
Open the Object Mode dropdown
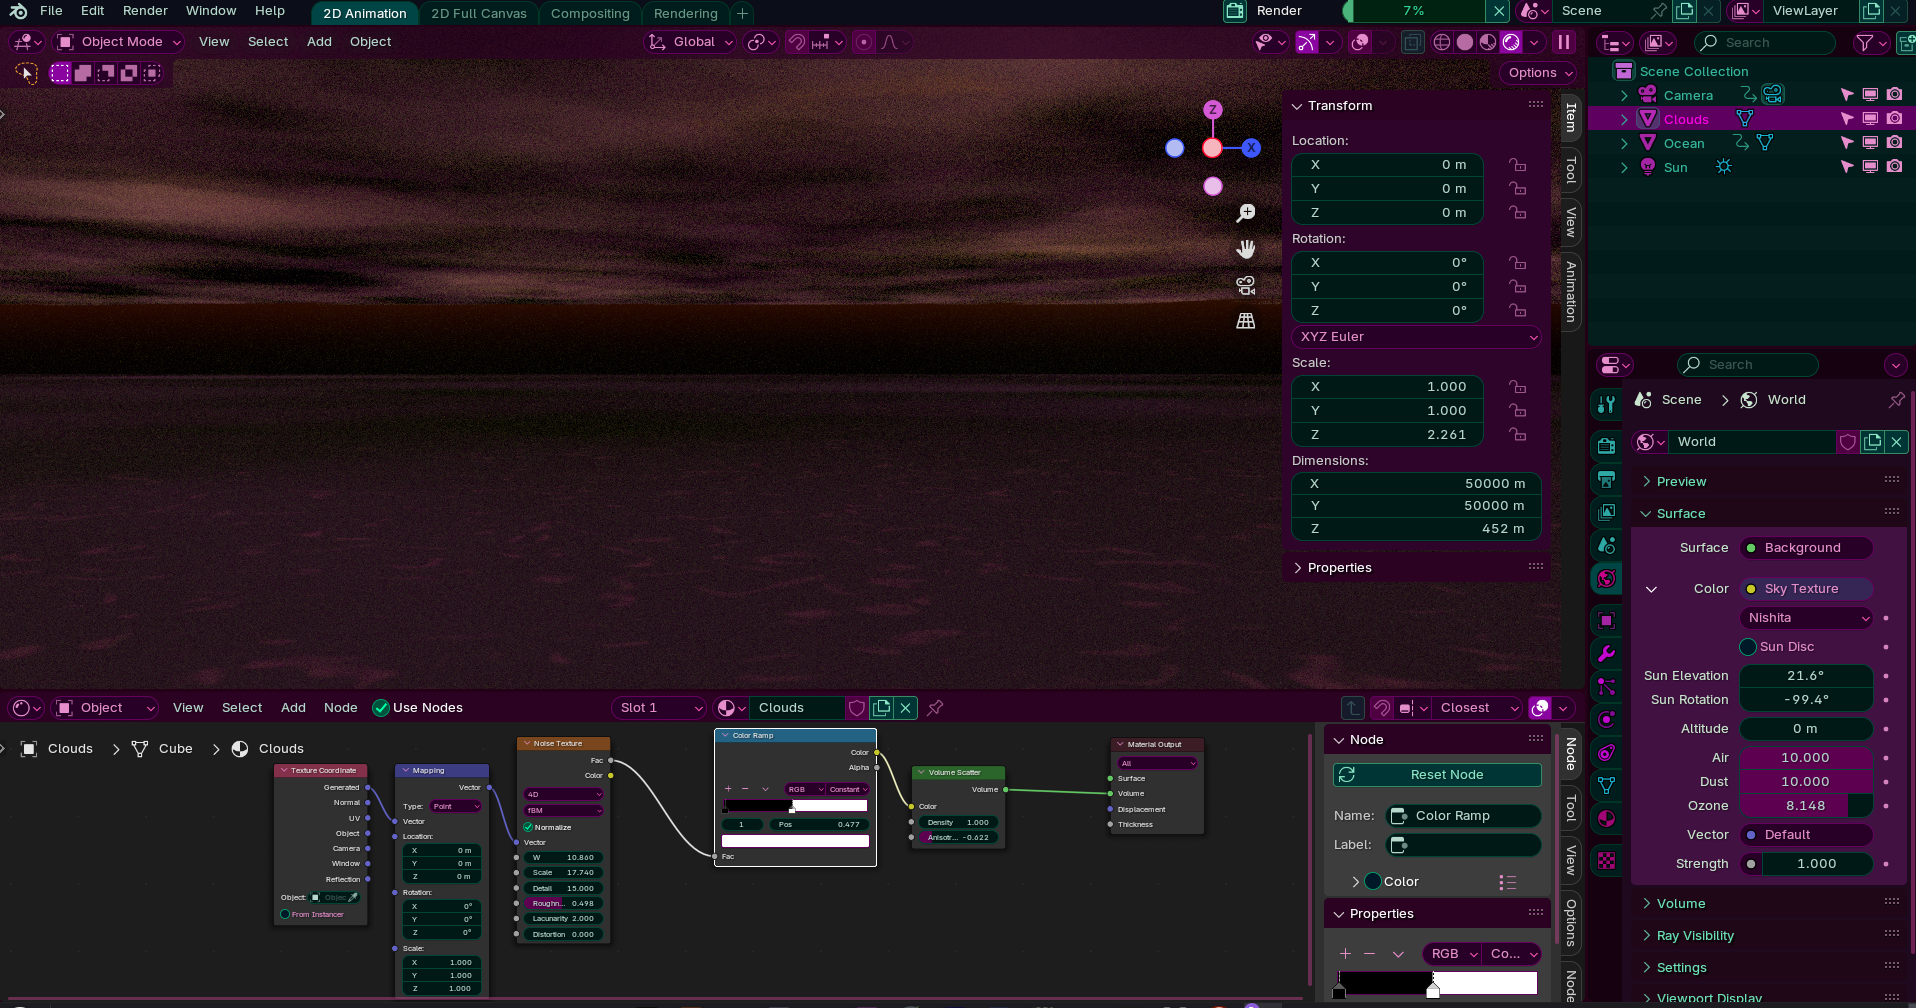click(120, 42)
